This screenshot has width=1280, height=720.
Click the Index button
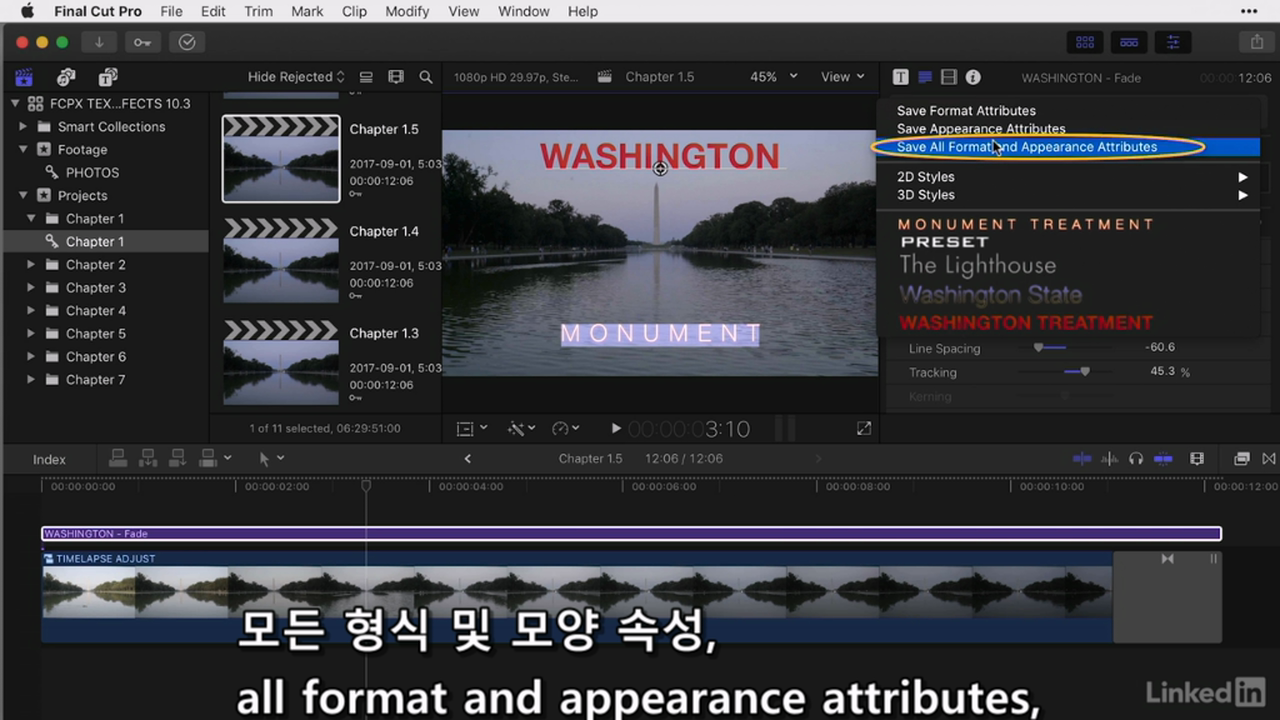point(49,459)
